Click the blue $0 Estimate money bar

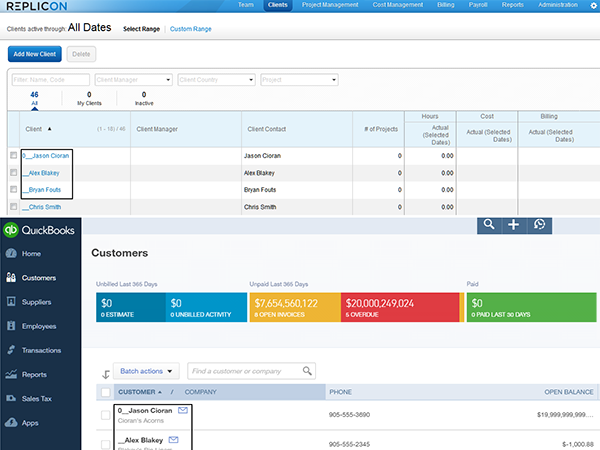point(131,307)
